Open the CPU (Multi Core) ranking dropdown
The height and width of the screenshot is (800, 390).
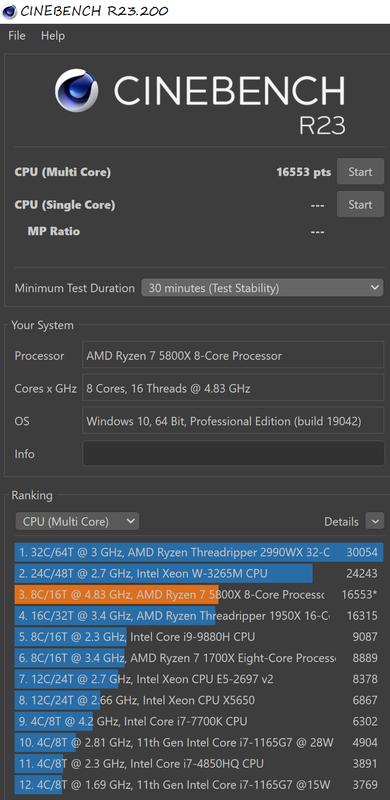(x=77, y=521)
